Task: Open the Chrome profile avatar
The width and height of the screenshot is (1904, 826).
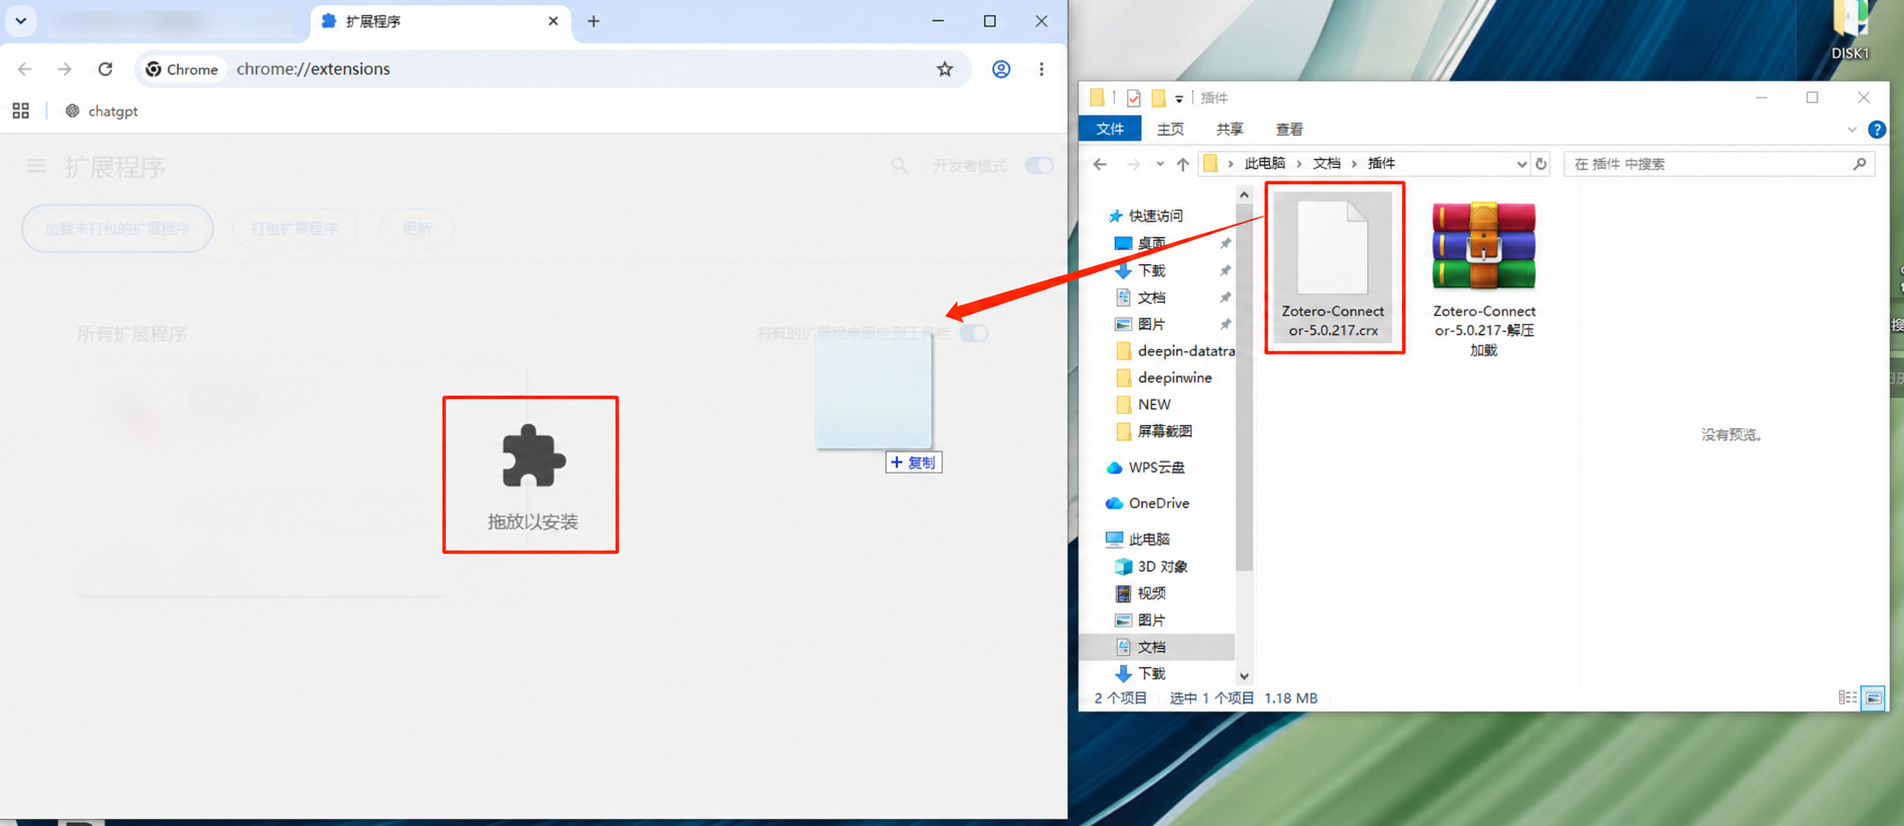Action: [x=1001, y=69]
